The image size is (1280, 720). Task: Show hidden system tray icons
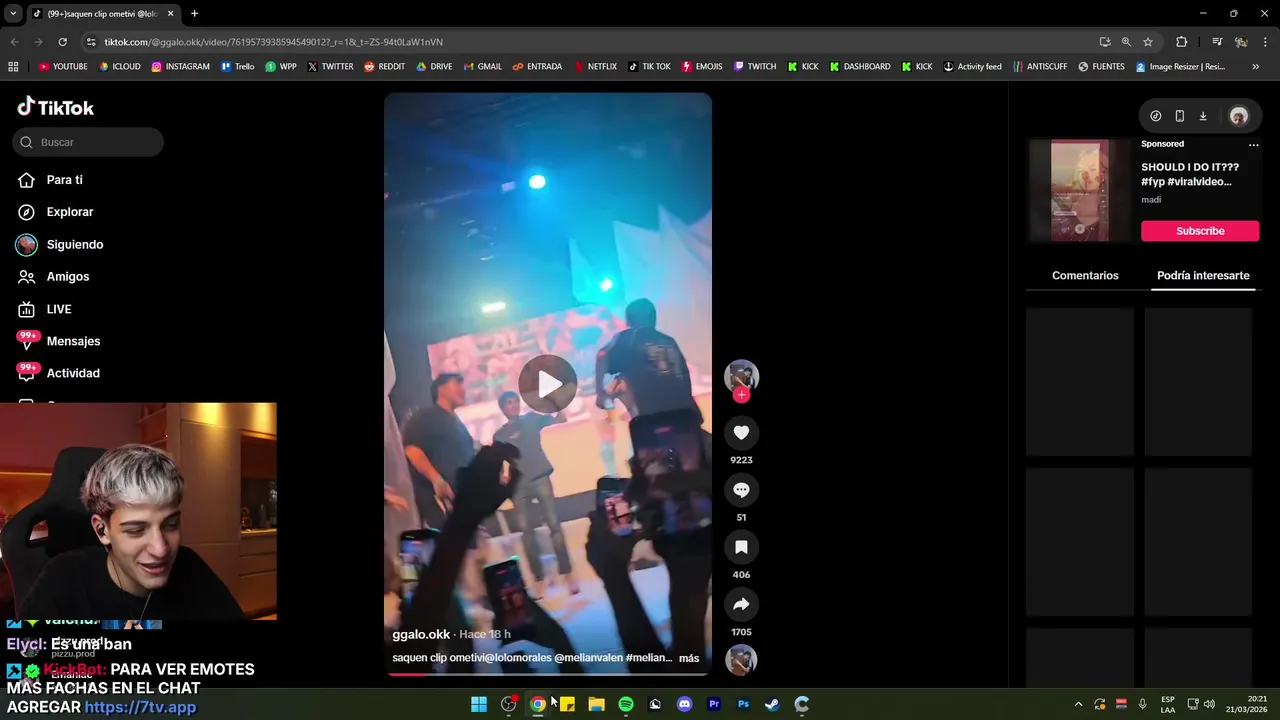click(x=1078, y=704)
